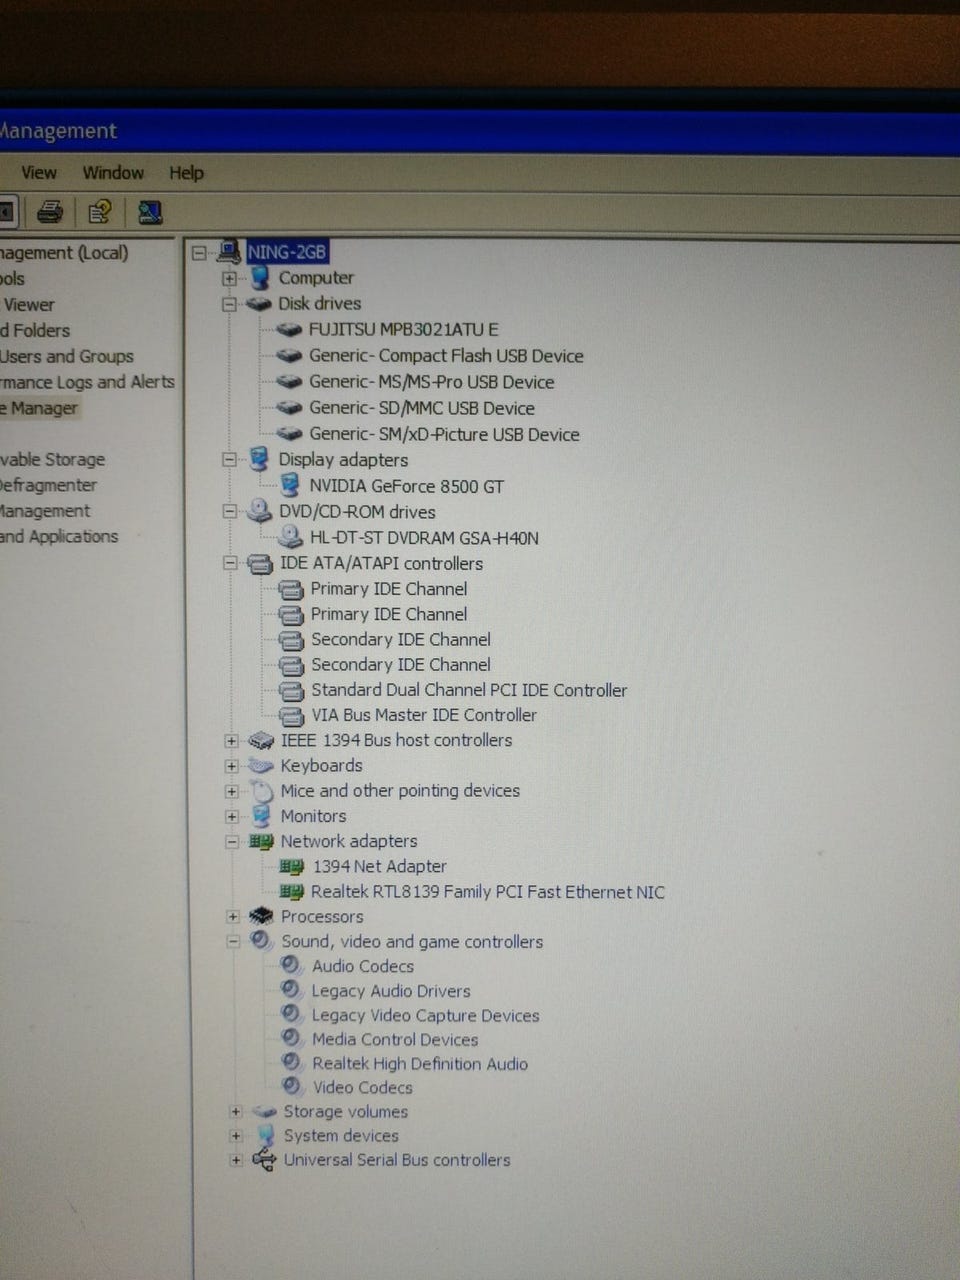Expand the Storage volumes node
This screenshot has width=960, height=1280.
coord(236,1112)
